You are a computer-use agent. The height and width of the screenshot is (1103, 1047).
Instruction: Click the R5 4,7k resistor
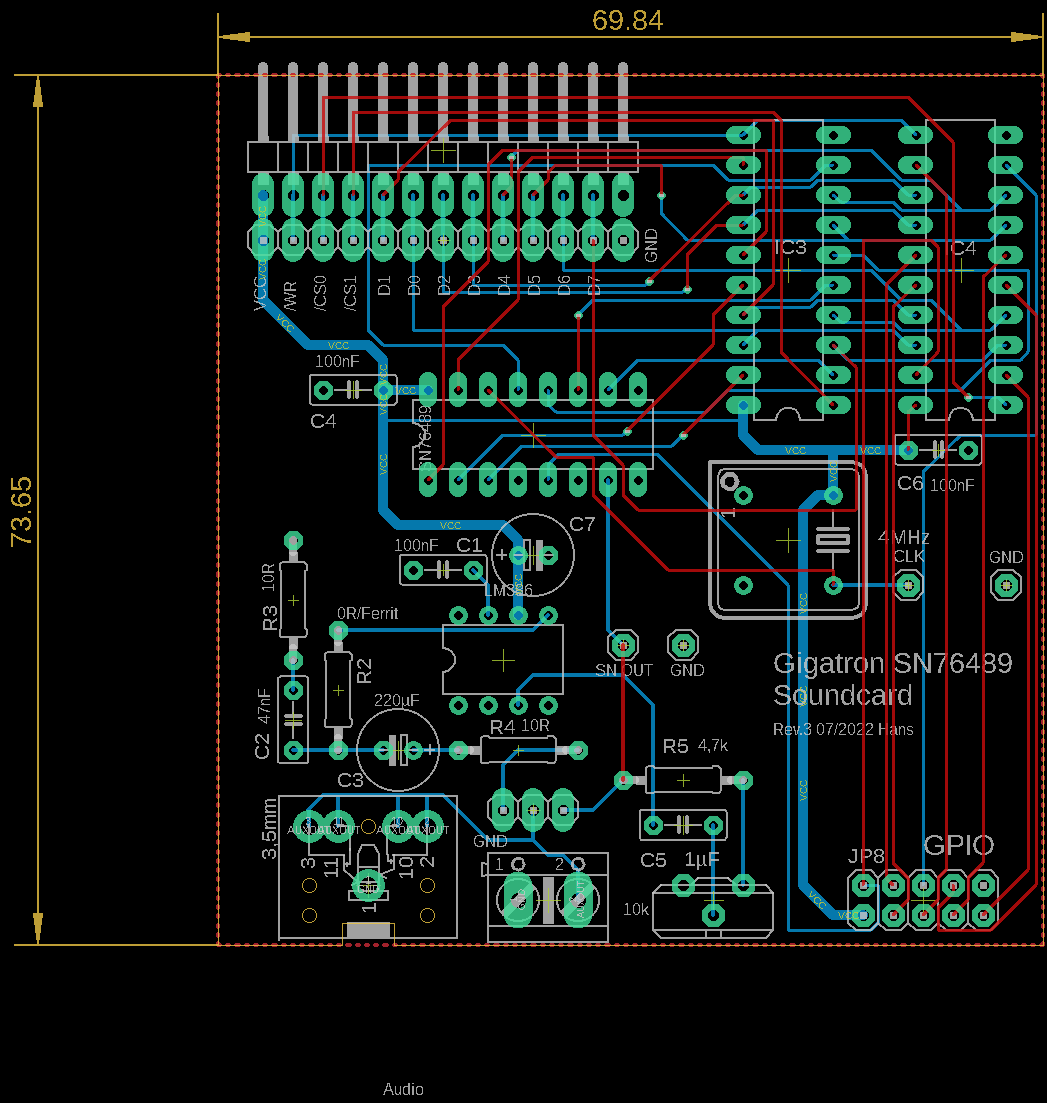683,779
